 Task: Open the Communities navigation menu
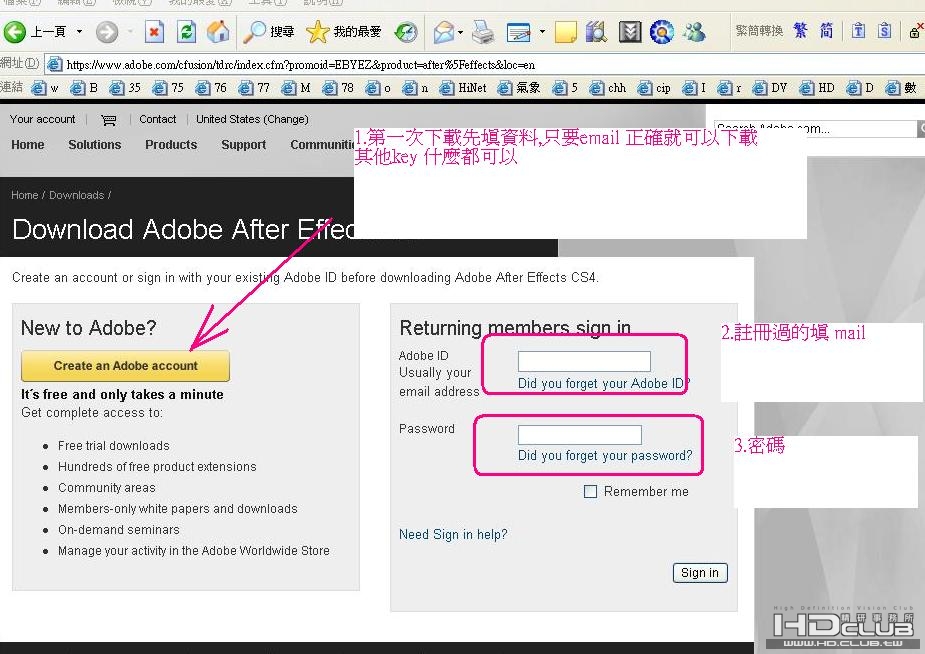coord(322,144)
